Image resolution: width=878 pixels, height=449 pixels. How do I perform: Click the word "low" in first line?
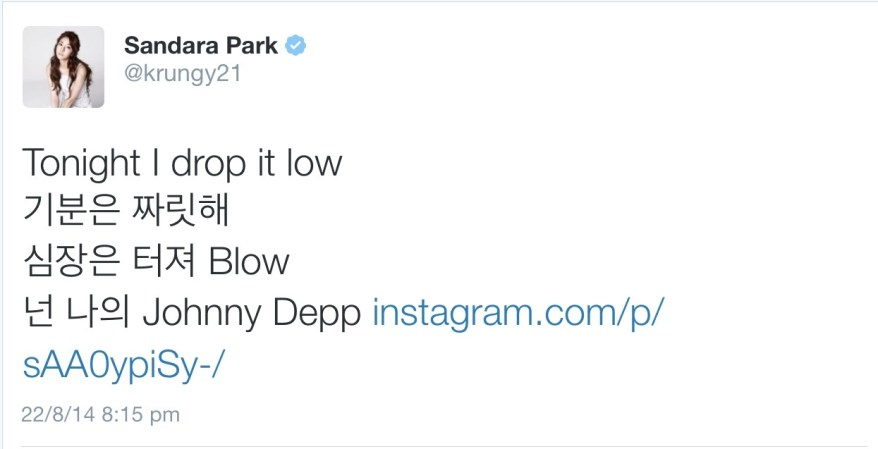coord(311,162)
